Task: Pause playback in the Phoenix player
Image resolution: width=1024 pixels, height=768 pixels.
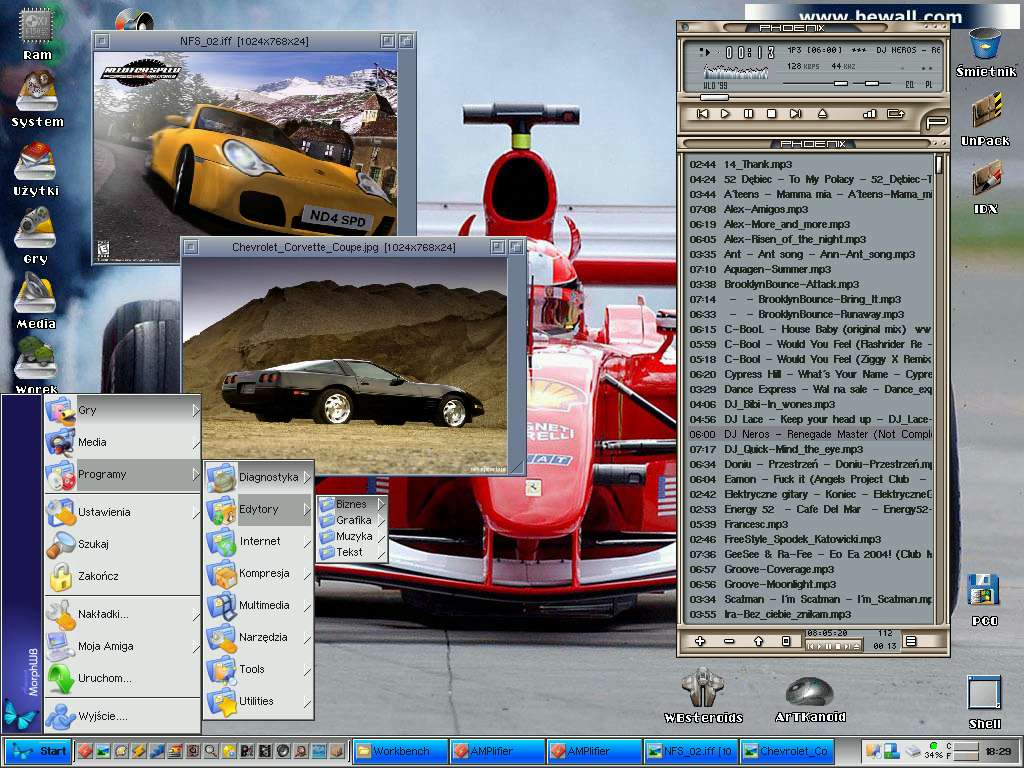Action: tap(748, 114)
